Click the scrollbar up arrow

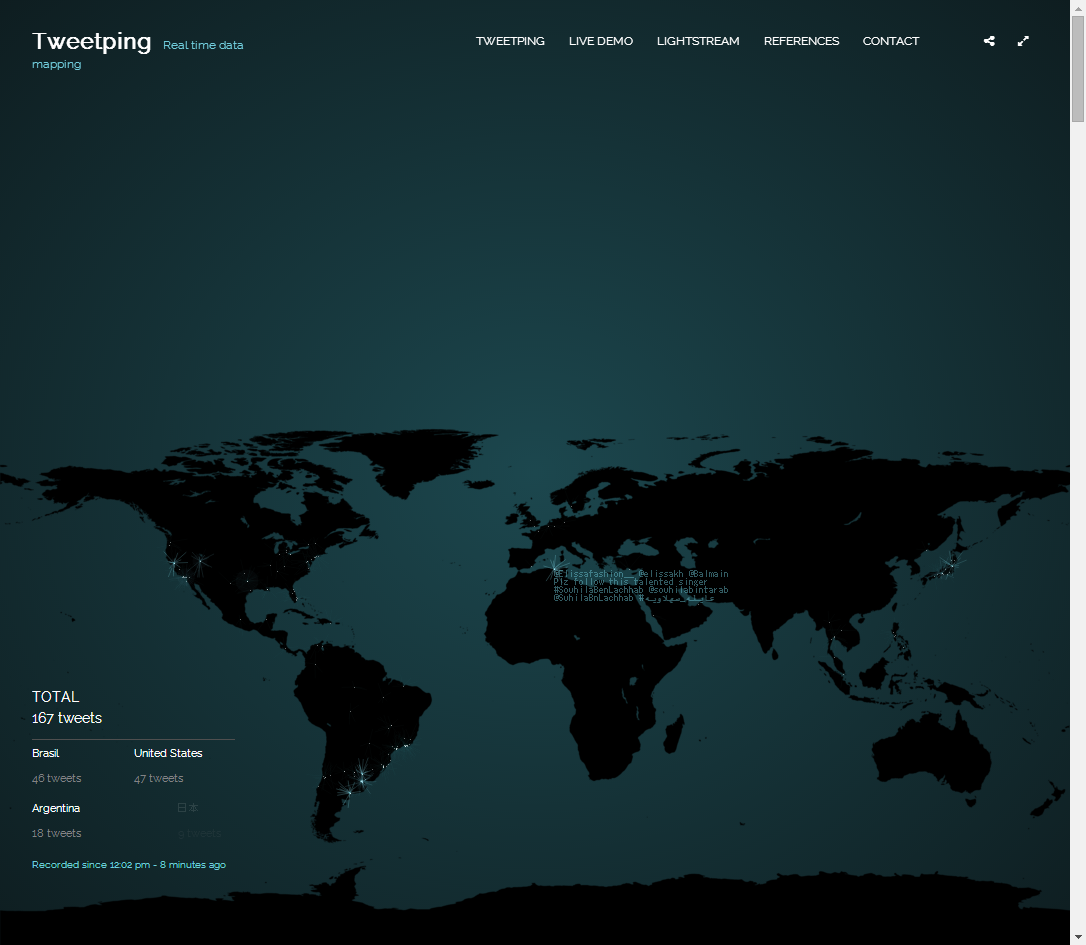pyautogui.click(x=1078, y=8)
